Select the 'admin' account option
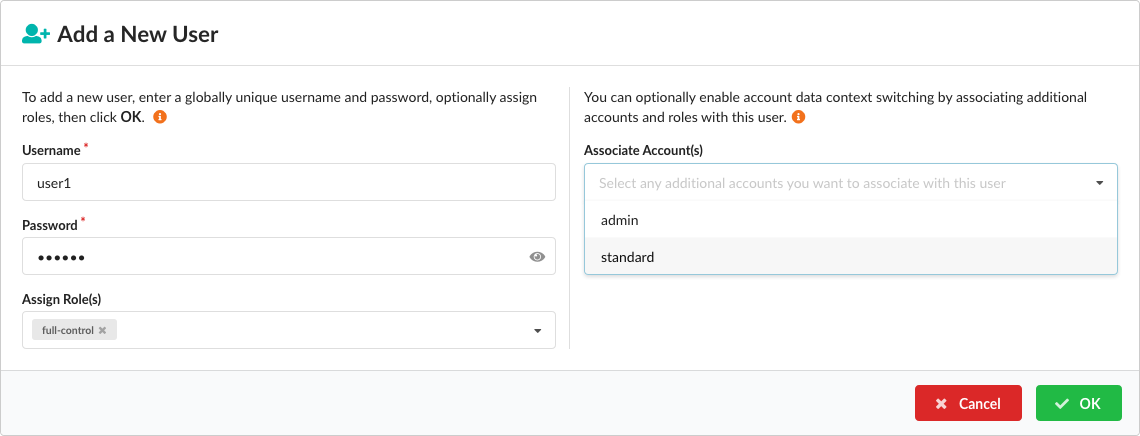This screenshot has width=1140, height=436. pos(620,220)
